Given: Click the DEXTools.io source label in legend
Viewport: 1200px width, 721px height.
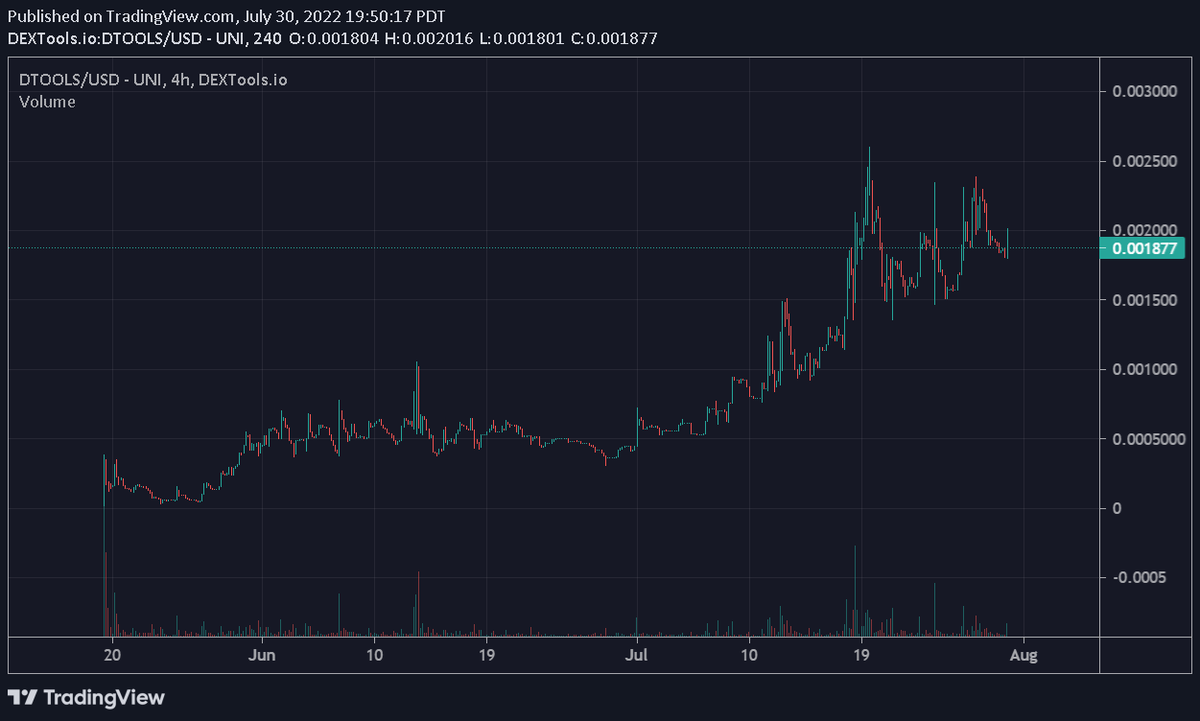Looking at the screenshot, I should pos(245,79).
